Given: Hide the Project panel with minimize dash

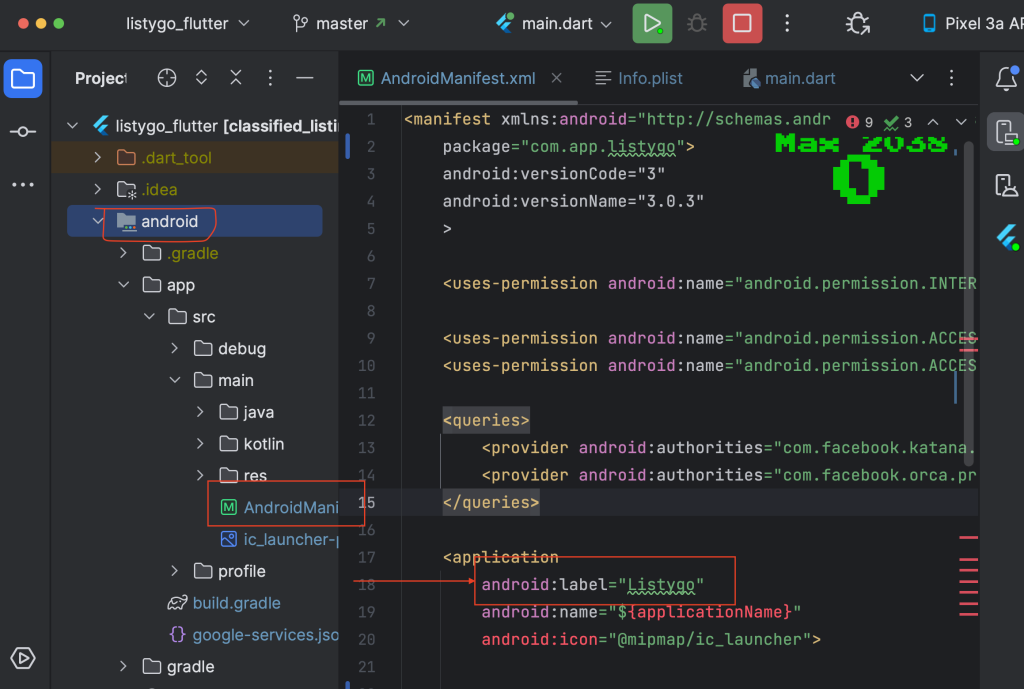Looking at the screenshot, I should pyautogui.click(x=304, y=78).
